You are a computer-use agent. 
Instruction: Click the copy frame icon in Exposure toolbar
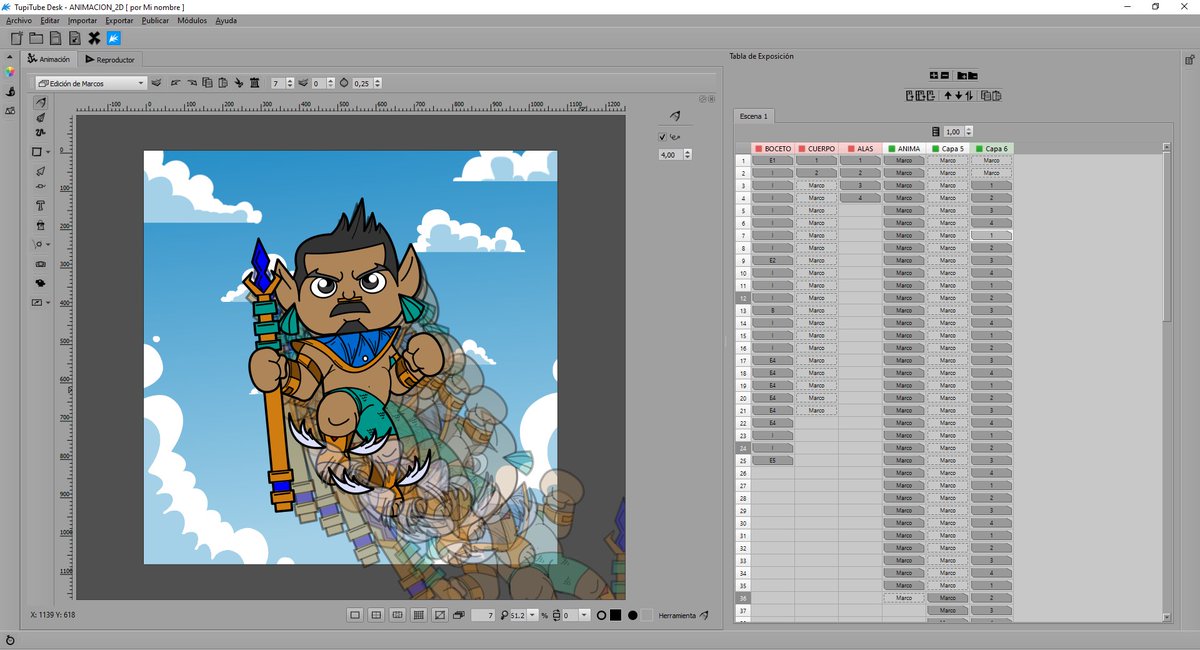tap(985, 96)
